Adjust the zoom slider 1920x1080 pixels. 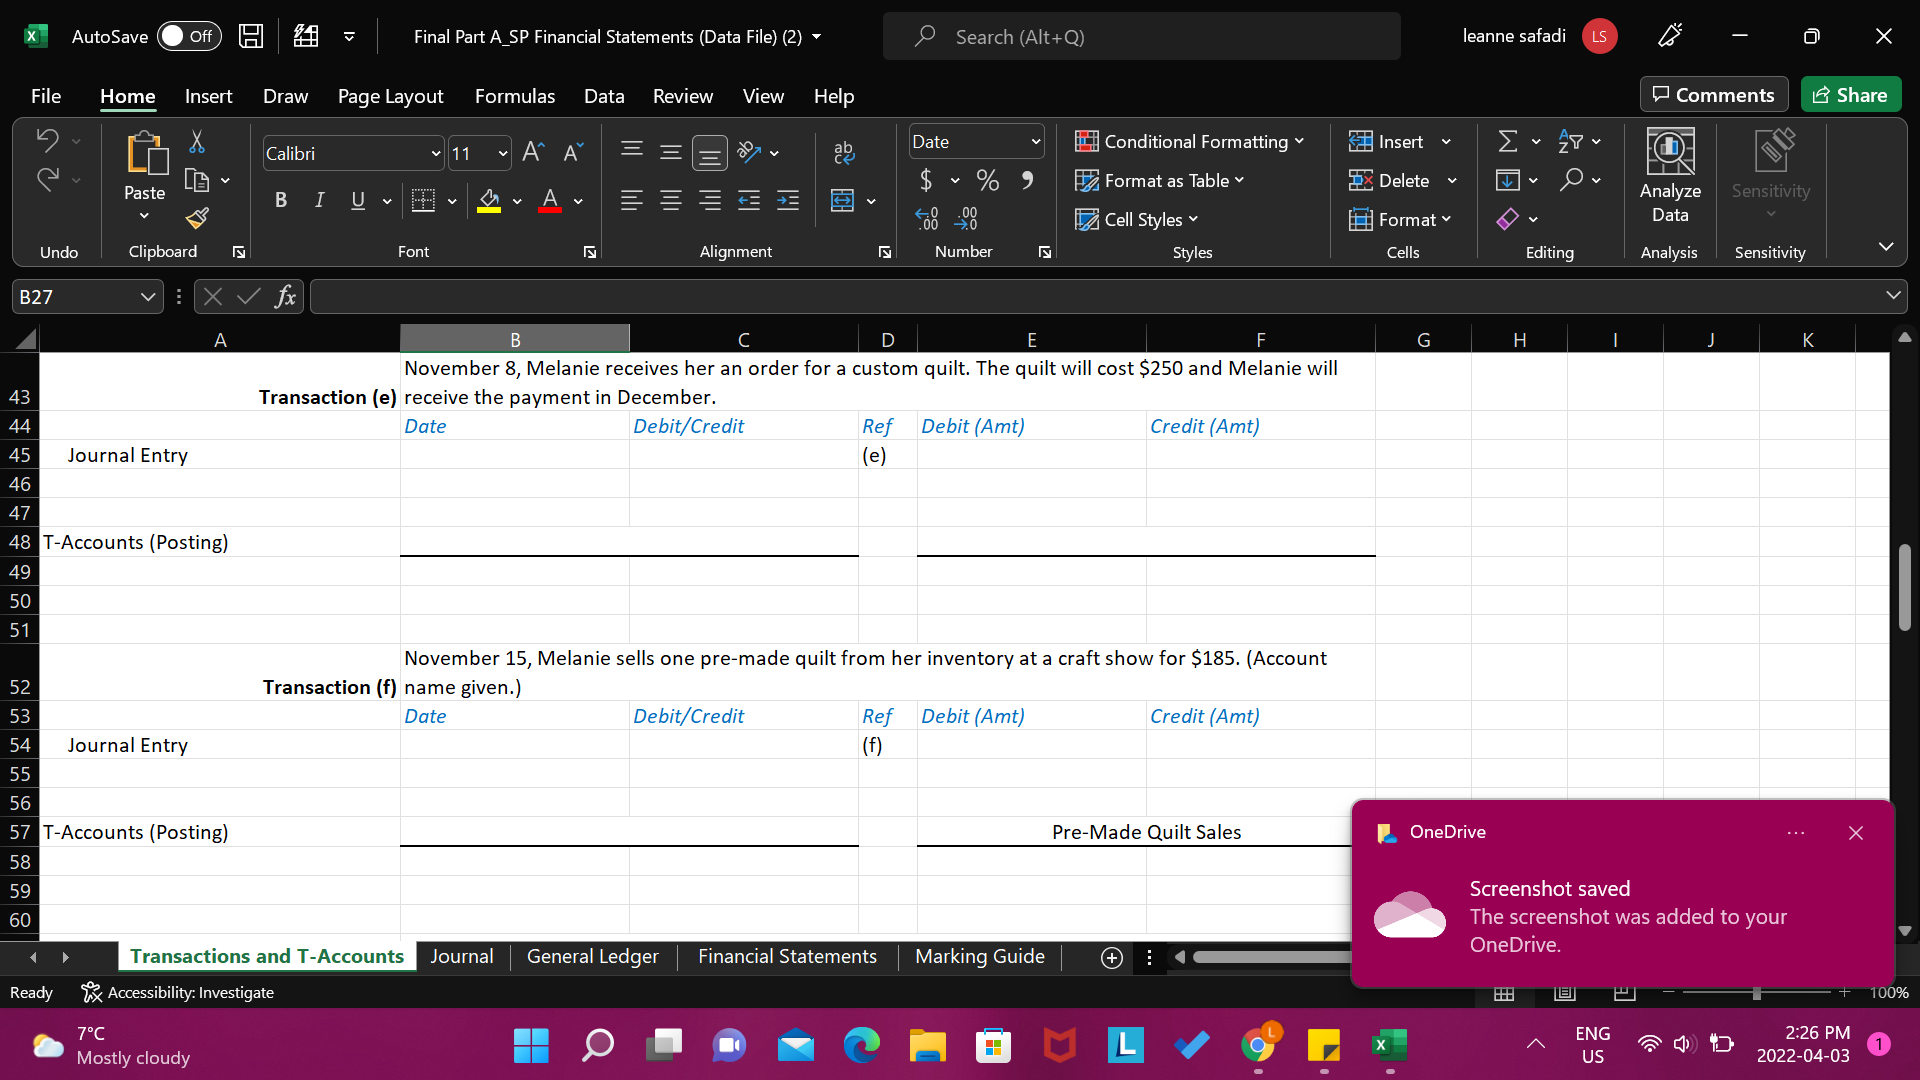(1755, 992)
